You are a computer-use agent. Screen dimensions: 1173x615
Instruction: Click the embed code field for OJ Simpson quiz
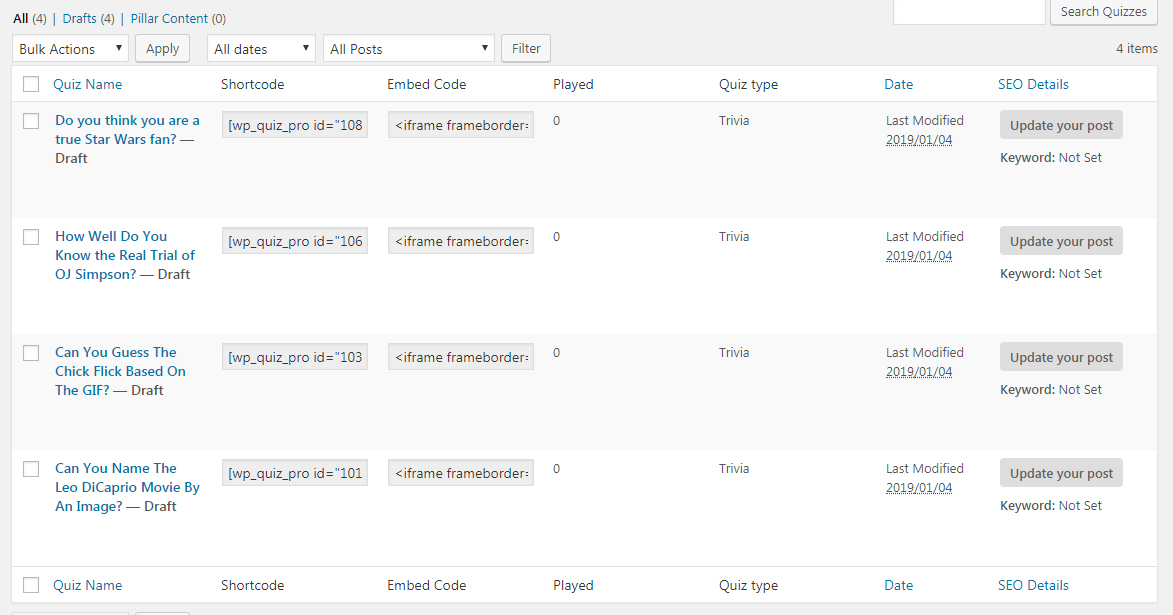click(461, 242)
